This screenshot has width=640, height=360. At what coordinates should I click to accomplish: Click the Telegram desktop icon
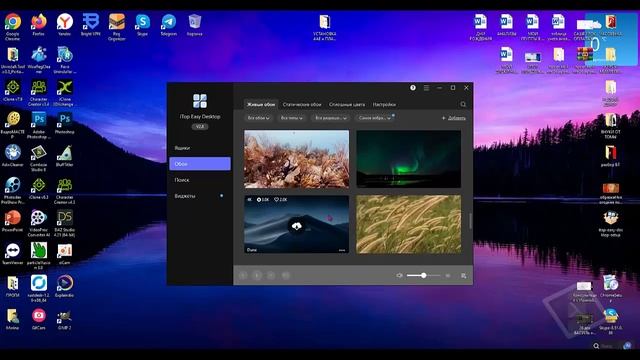click(169, 25)
